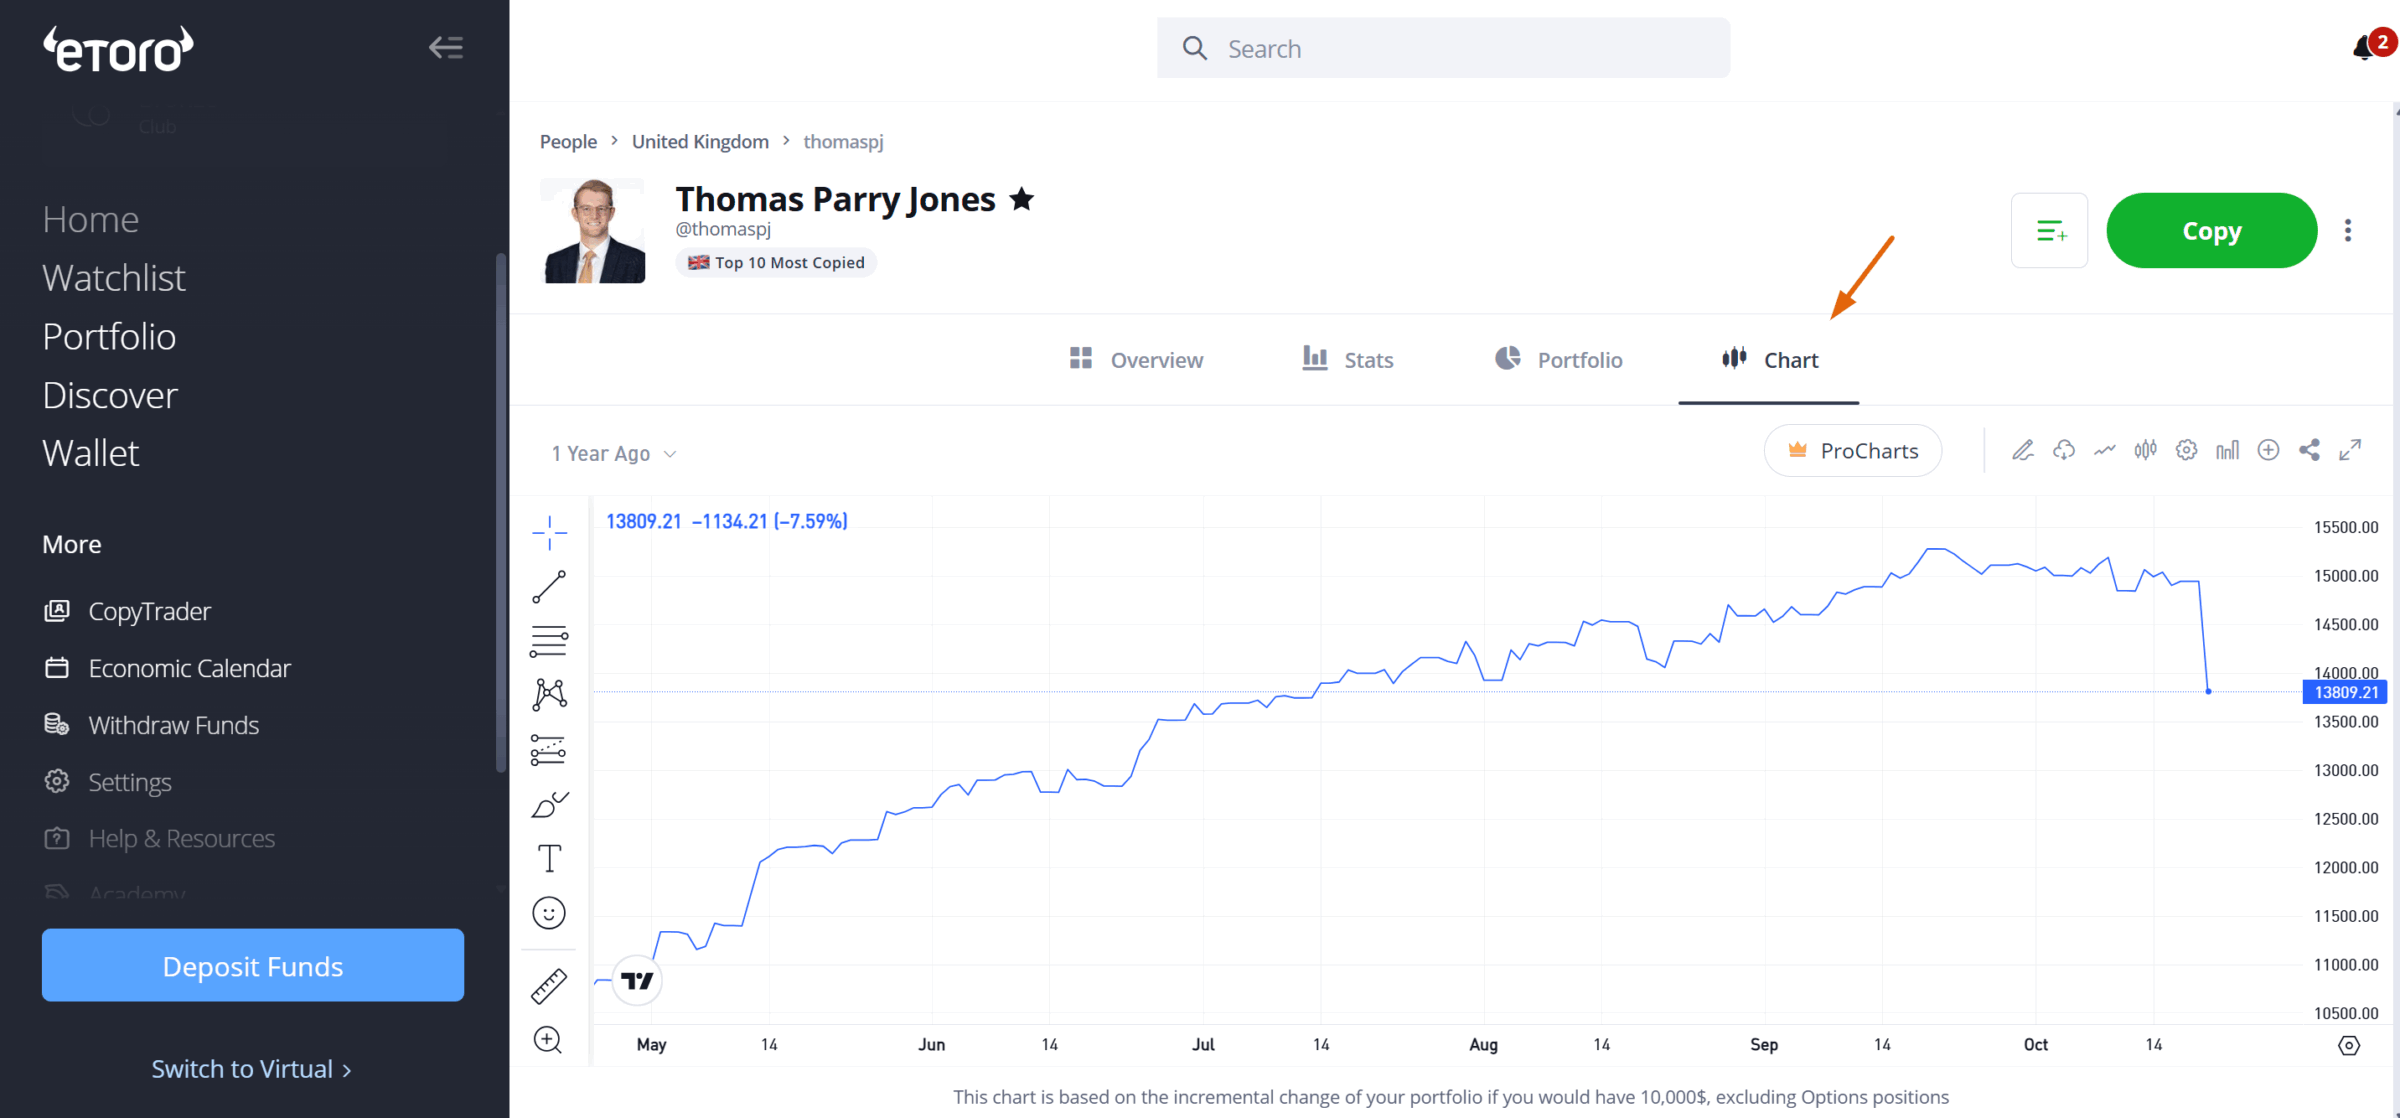This screenshot has height=1118, width=2400.
Task: Toggle favorite star next to Thomas Parry Jones
Action: (x=1021, y=199)
